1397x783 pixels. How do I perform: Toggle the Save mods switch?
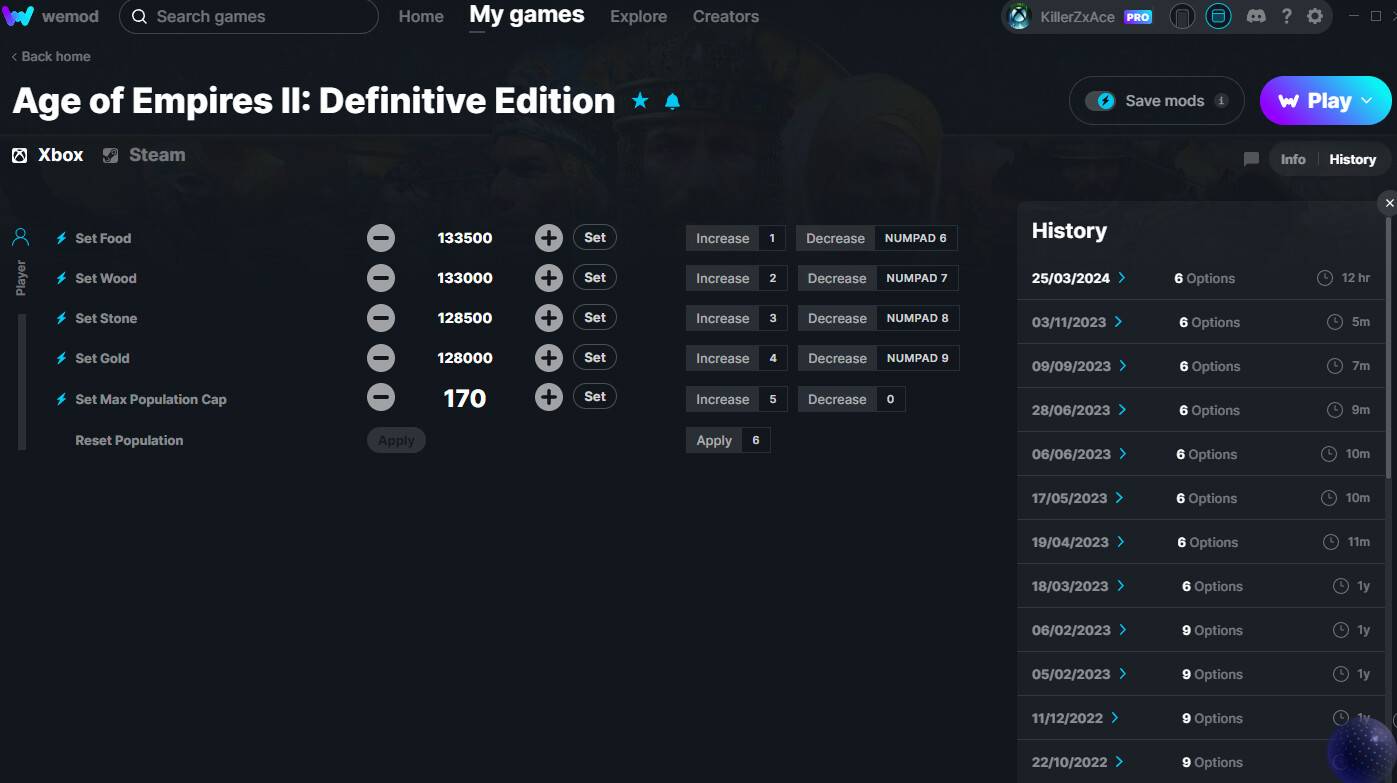(1101, 101)
